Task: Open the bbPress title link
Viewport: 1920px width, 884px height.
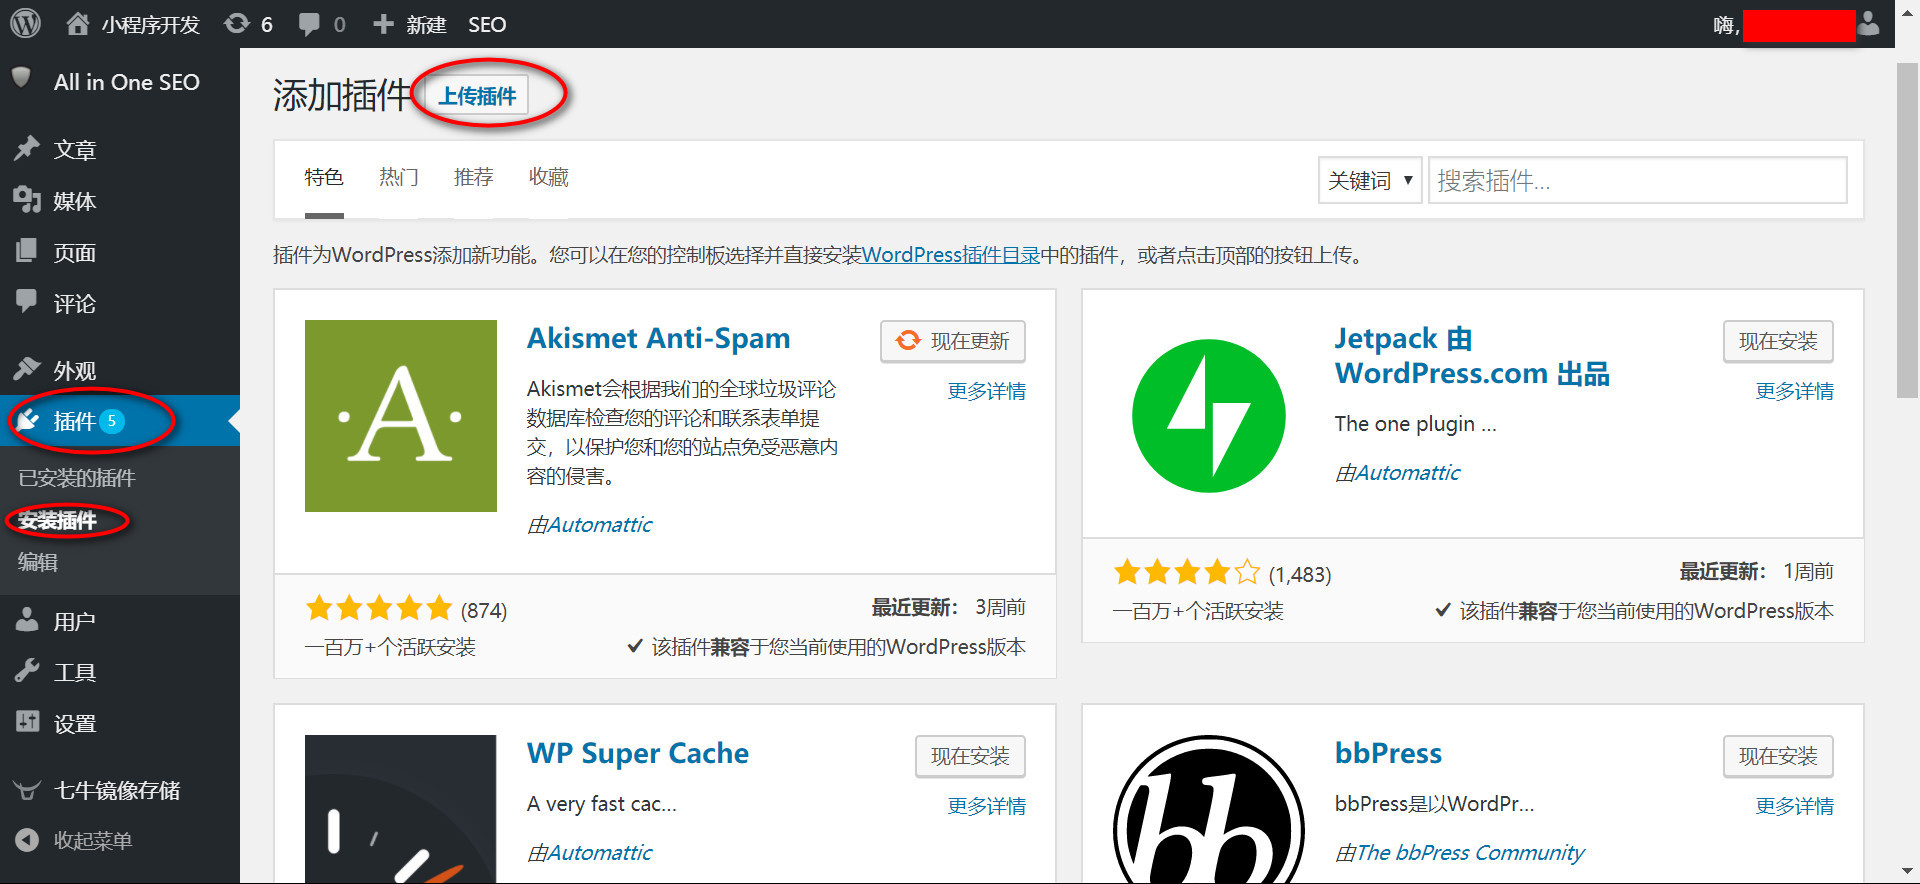Action: click(1388, 753)
